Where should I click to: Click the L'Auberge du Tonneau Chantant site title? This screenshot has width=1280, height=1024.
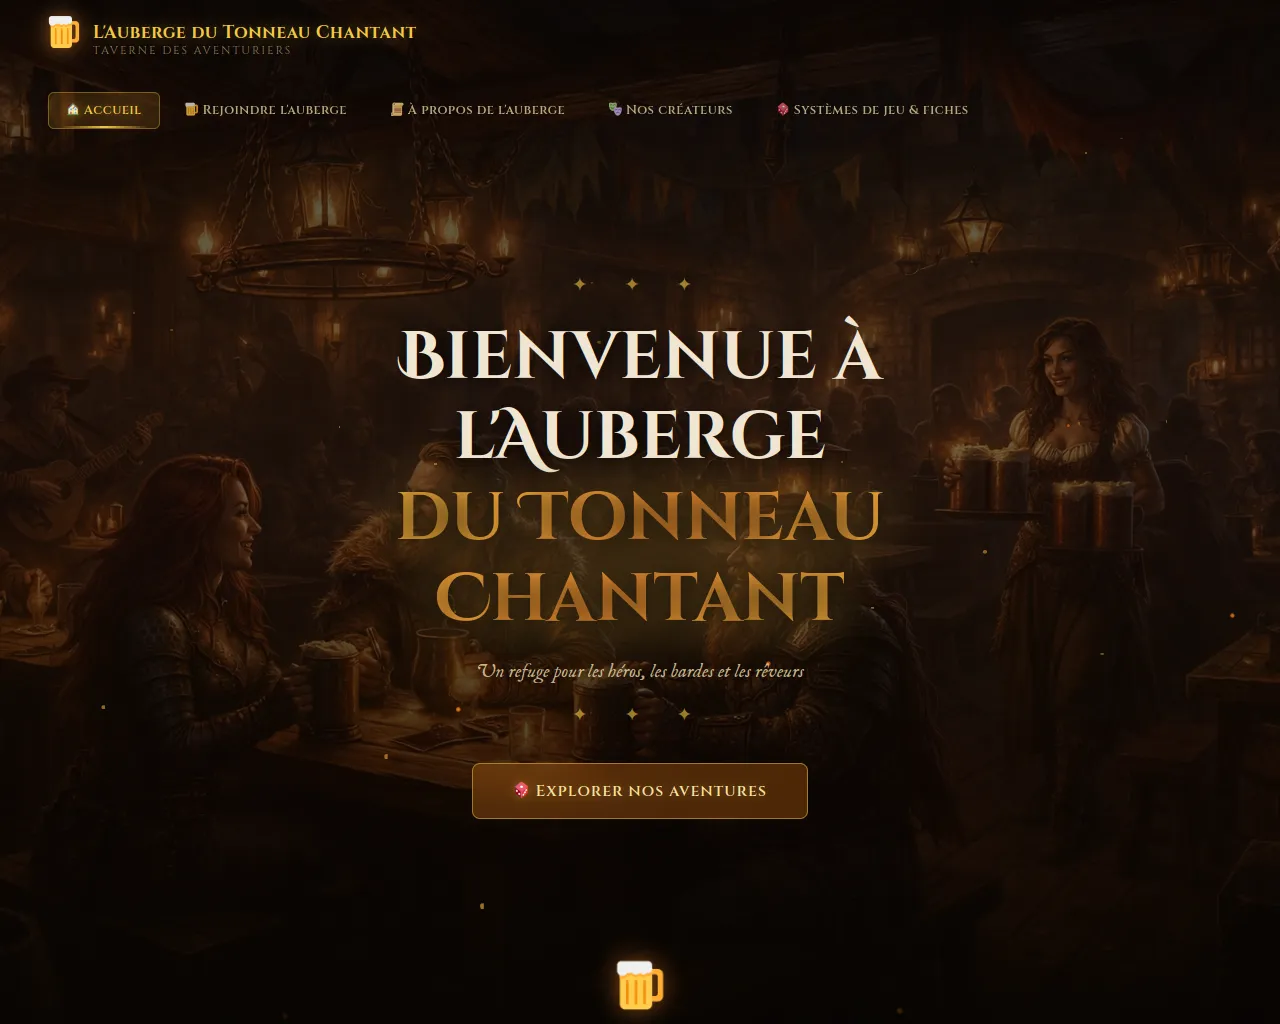[x=254, y=31]
